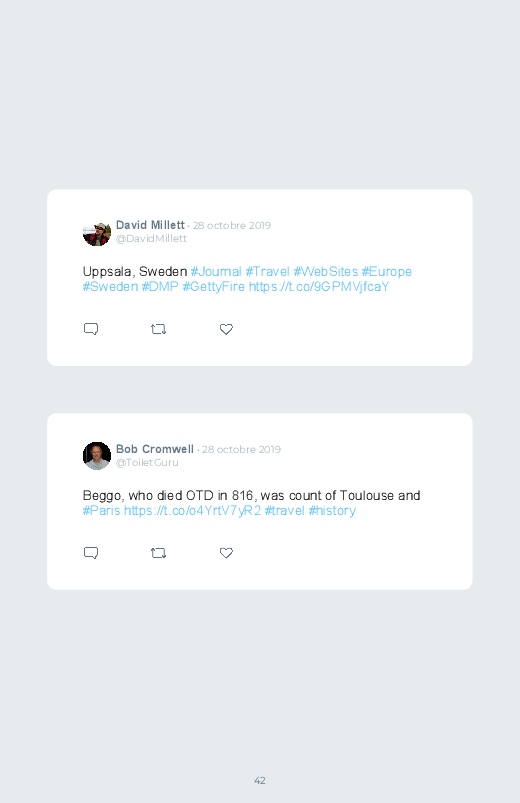
Task: Click the @ToiletGuru handle
Action: pos(147,462)
